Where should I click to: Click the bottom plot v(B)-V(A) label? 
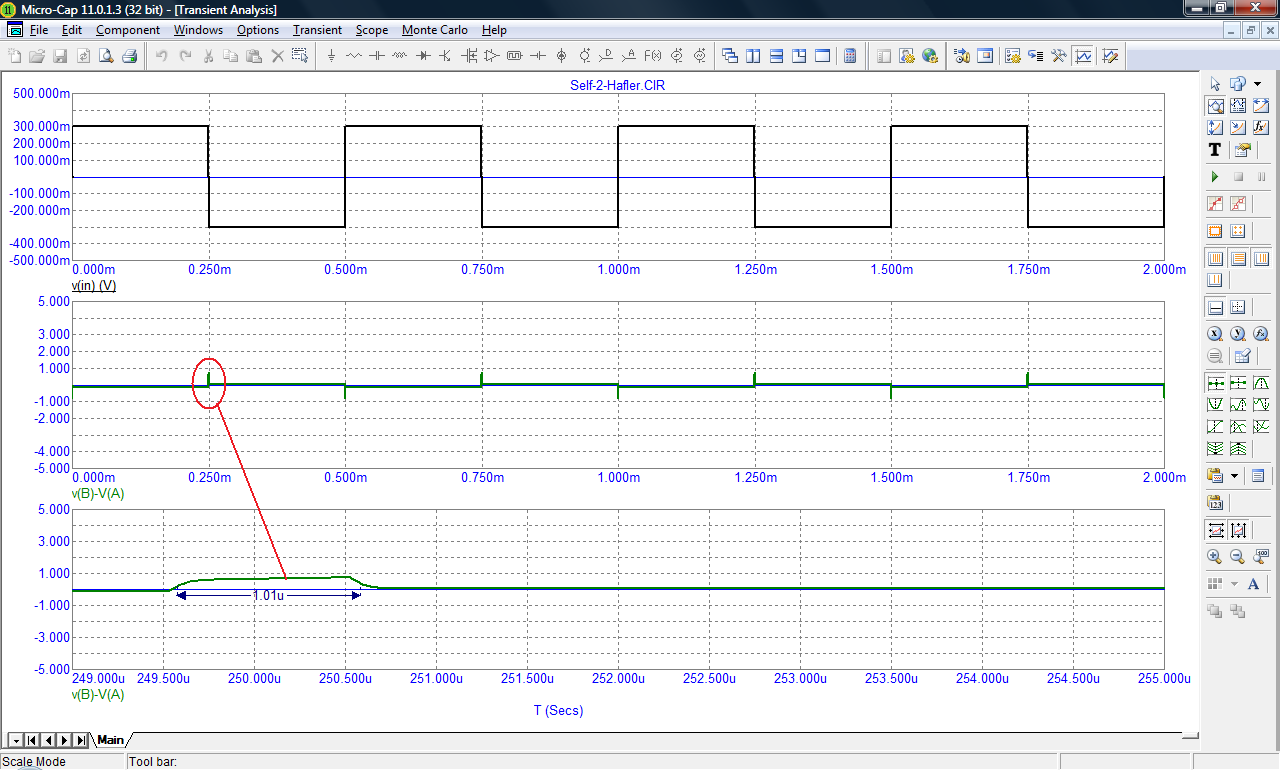click(98, 694)
